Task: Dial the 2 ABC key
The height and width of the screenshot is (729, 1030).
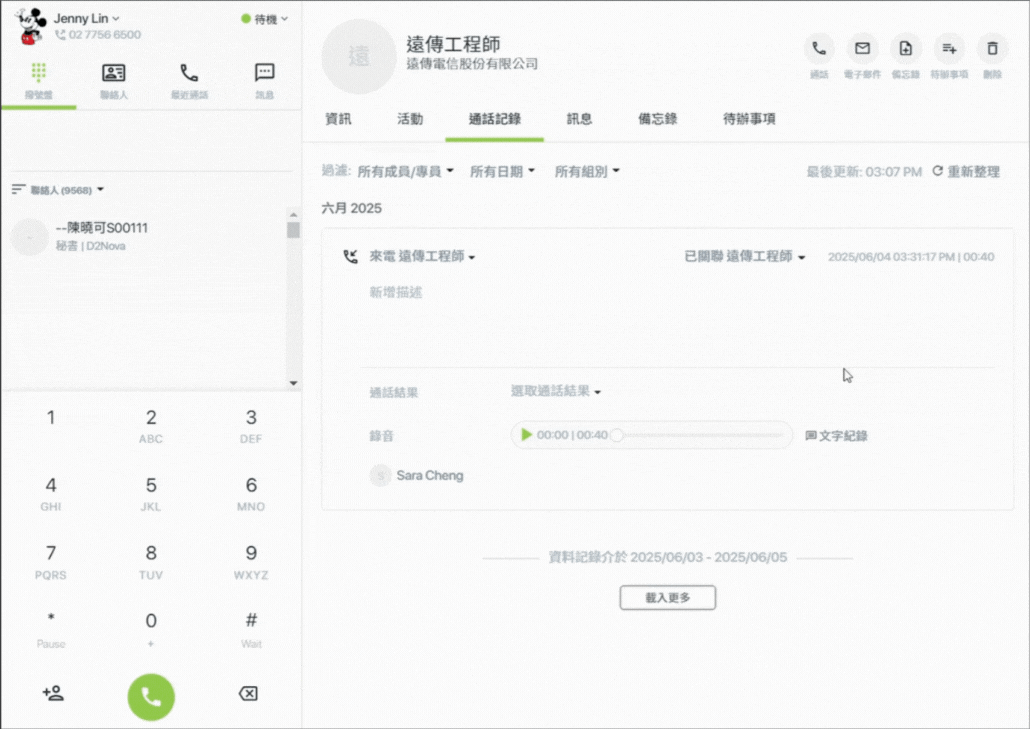Action: click(151, 426)
